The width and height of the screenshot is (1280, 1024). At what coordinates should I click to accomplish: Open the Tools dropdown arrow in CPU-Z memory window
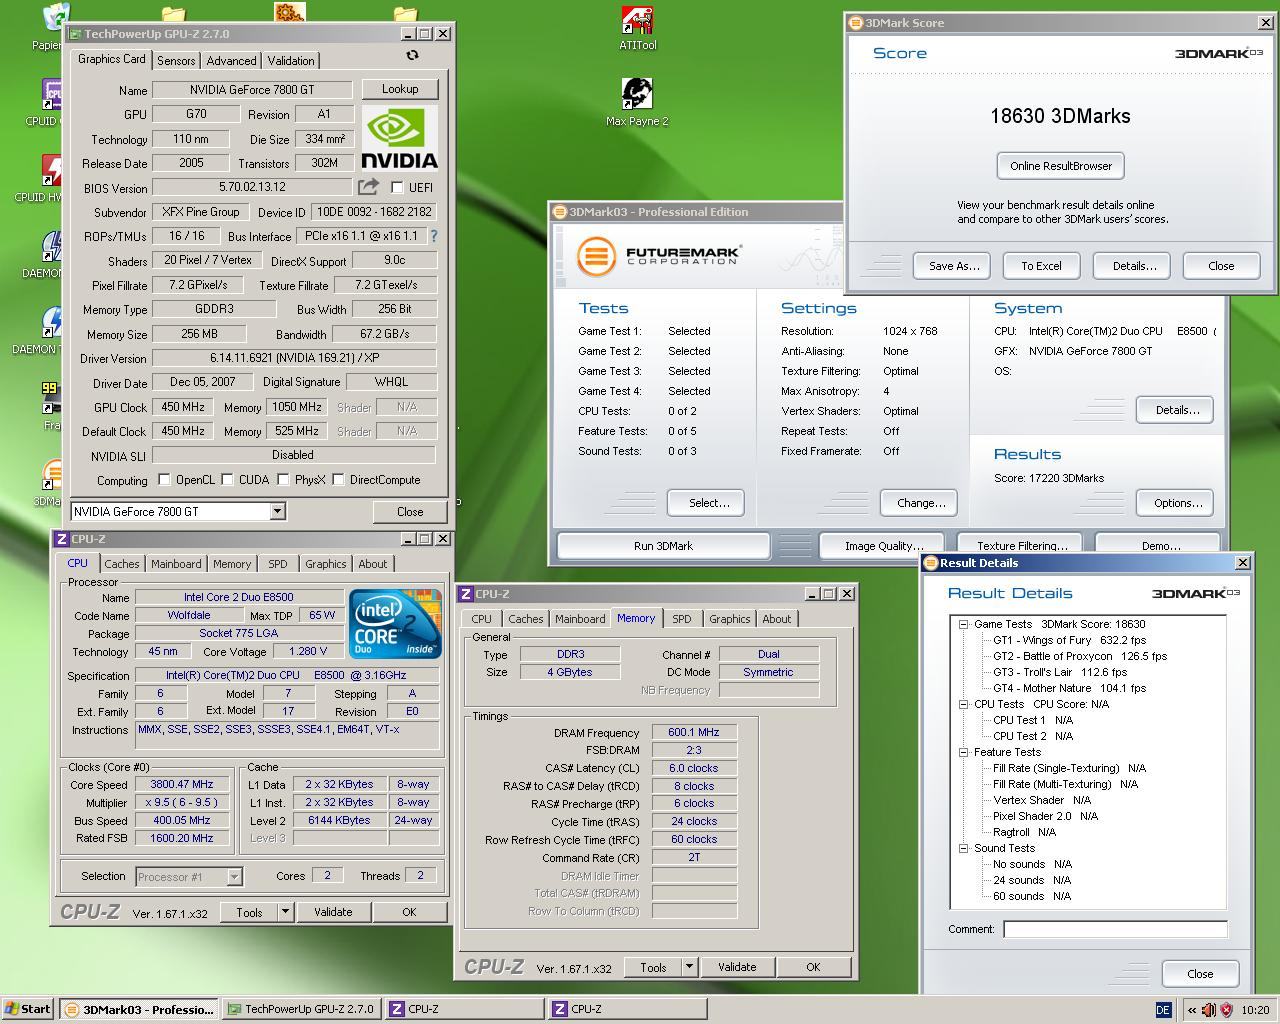tap(688, 967)
